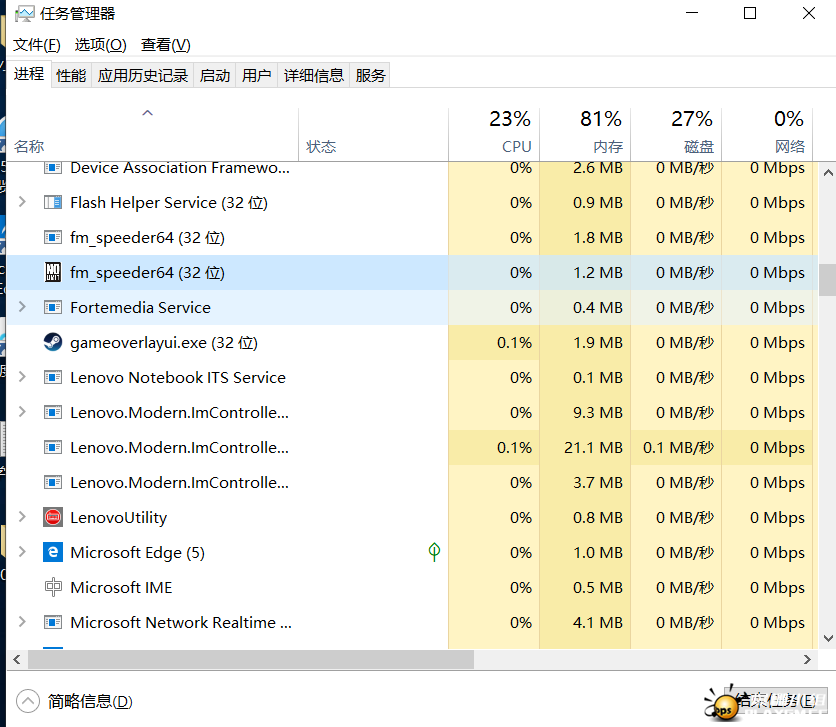Click the Microsoft Edge icon
836x727 pixels.
[x=53, y=552]
